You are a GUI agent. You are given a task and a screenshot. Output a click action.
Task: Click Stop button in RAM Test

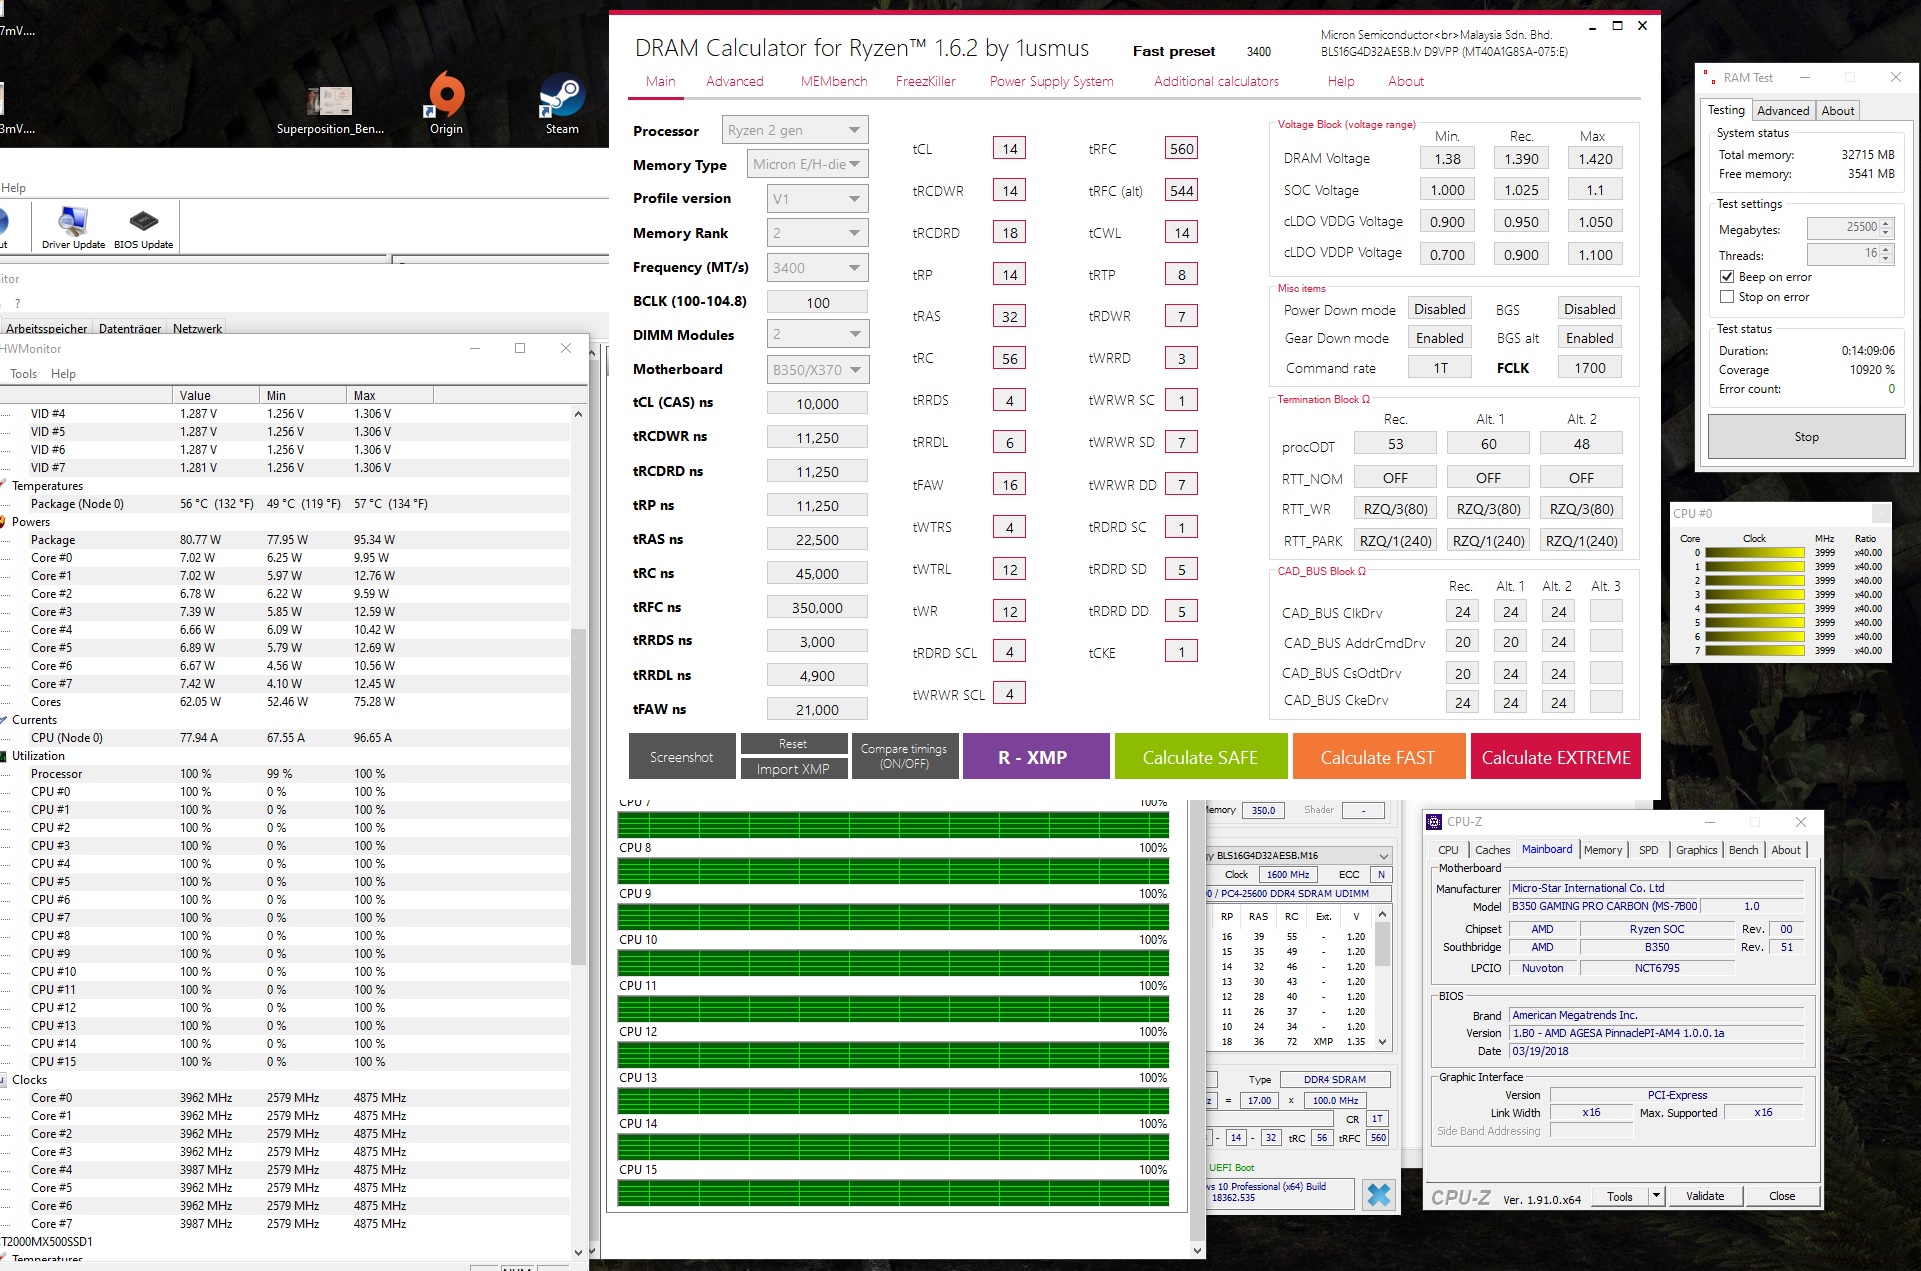point(1806,437)
